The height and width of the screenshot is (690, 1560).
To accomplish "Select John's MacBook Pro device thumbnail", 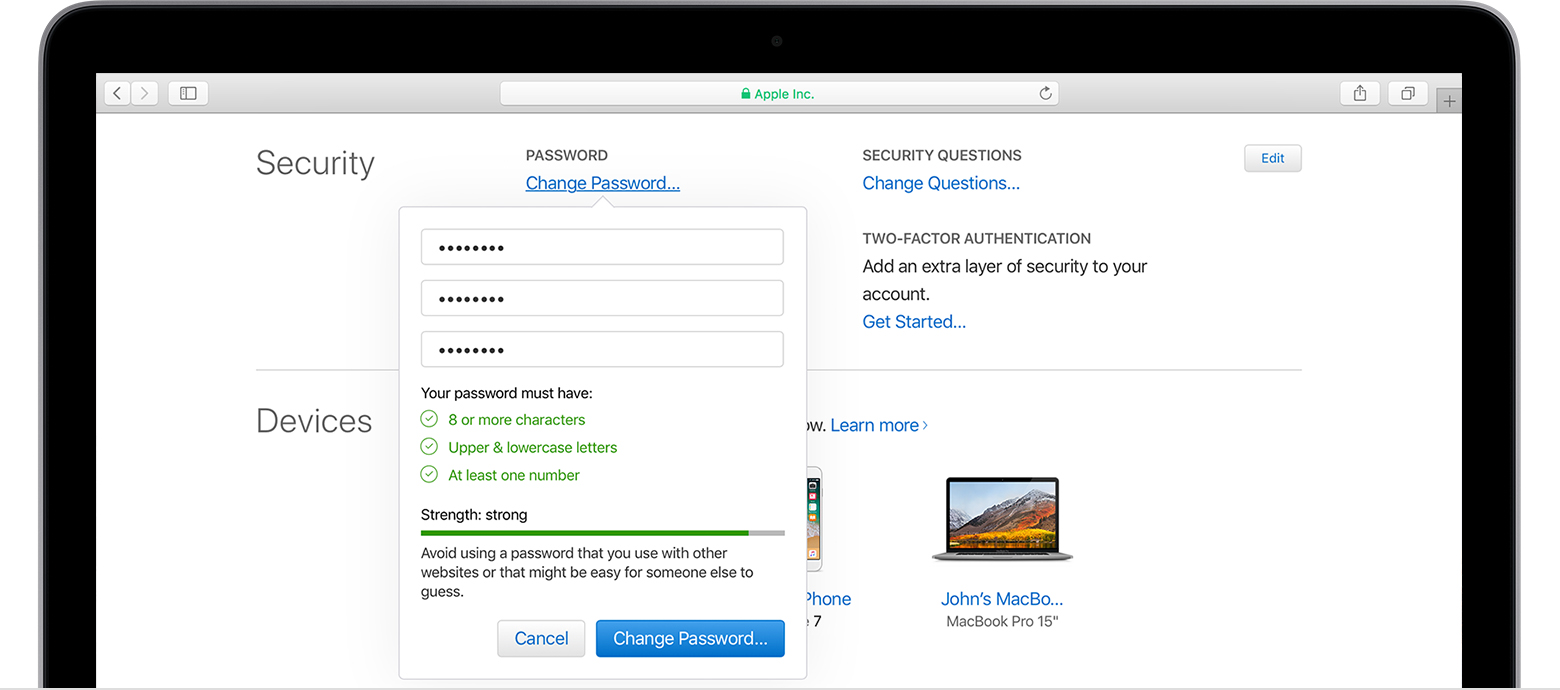I will click(x=1001, y=518).
